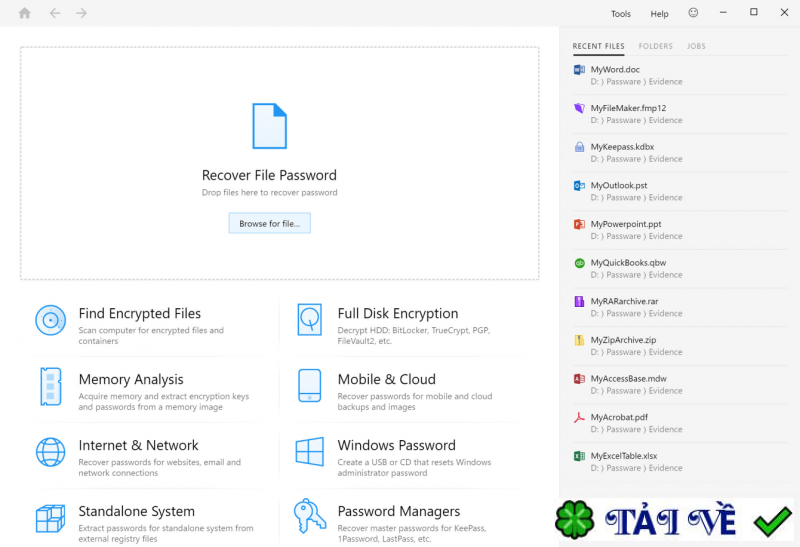Click the Browse for file button
The width and height of the screenshot is (800, 547).
[269, 224]
